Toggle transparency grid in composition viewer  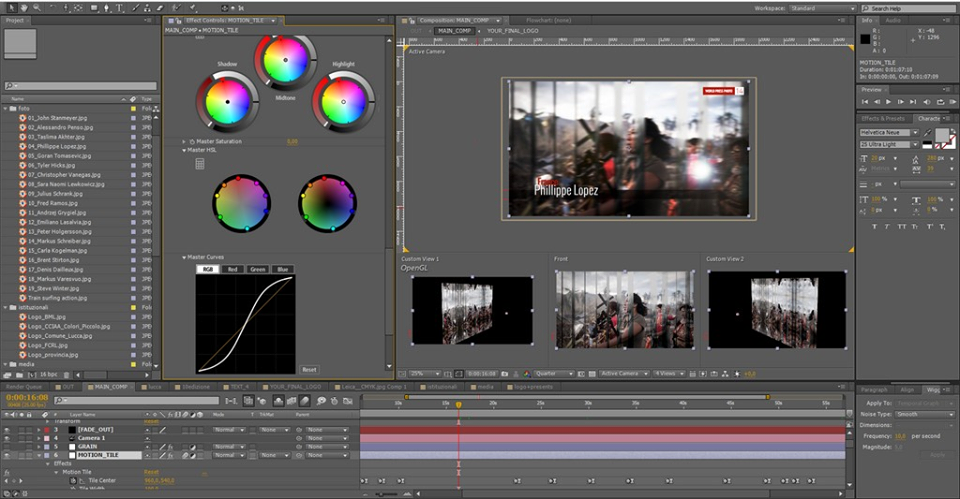[x=592, y=373]
